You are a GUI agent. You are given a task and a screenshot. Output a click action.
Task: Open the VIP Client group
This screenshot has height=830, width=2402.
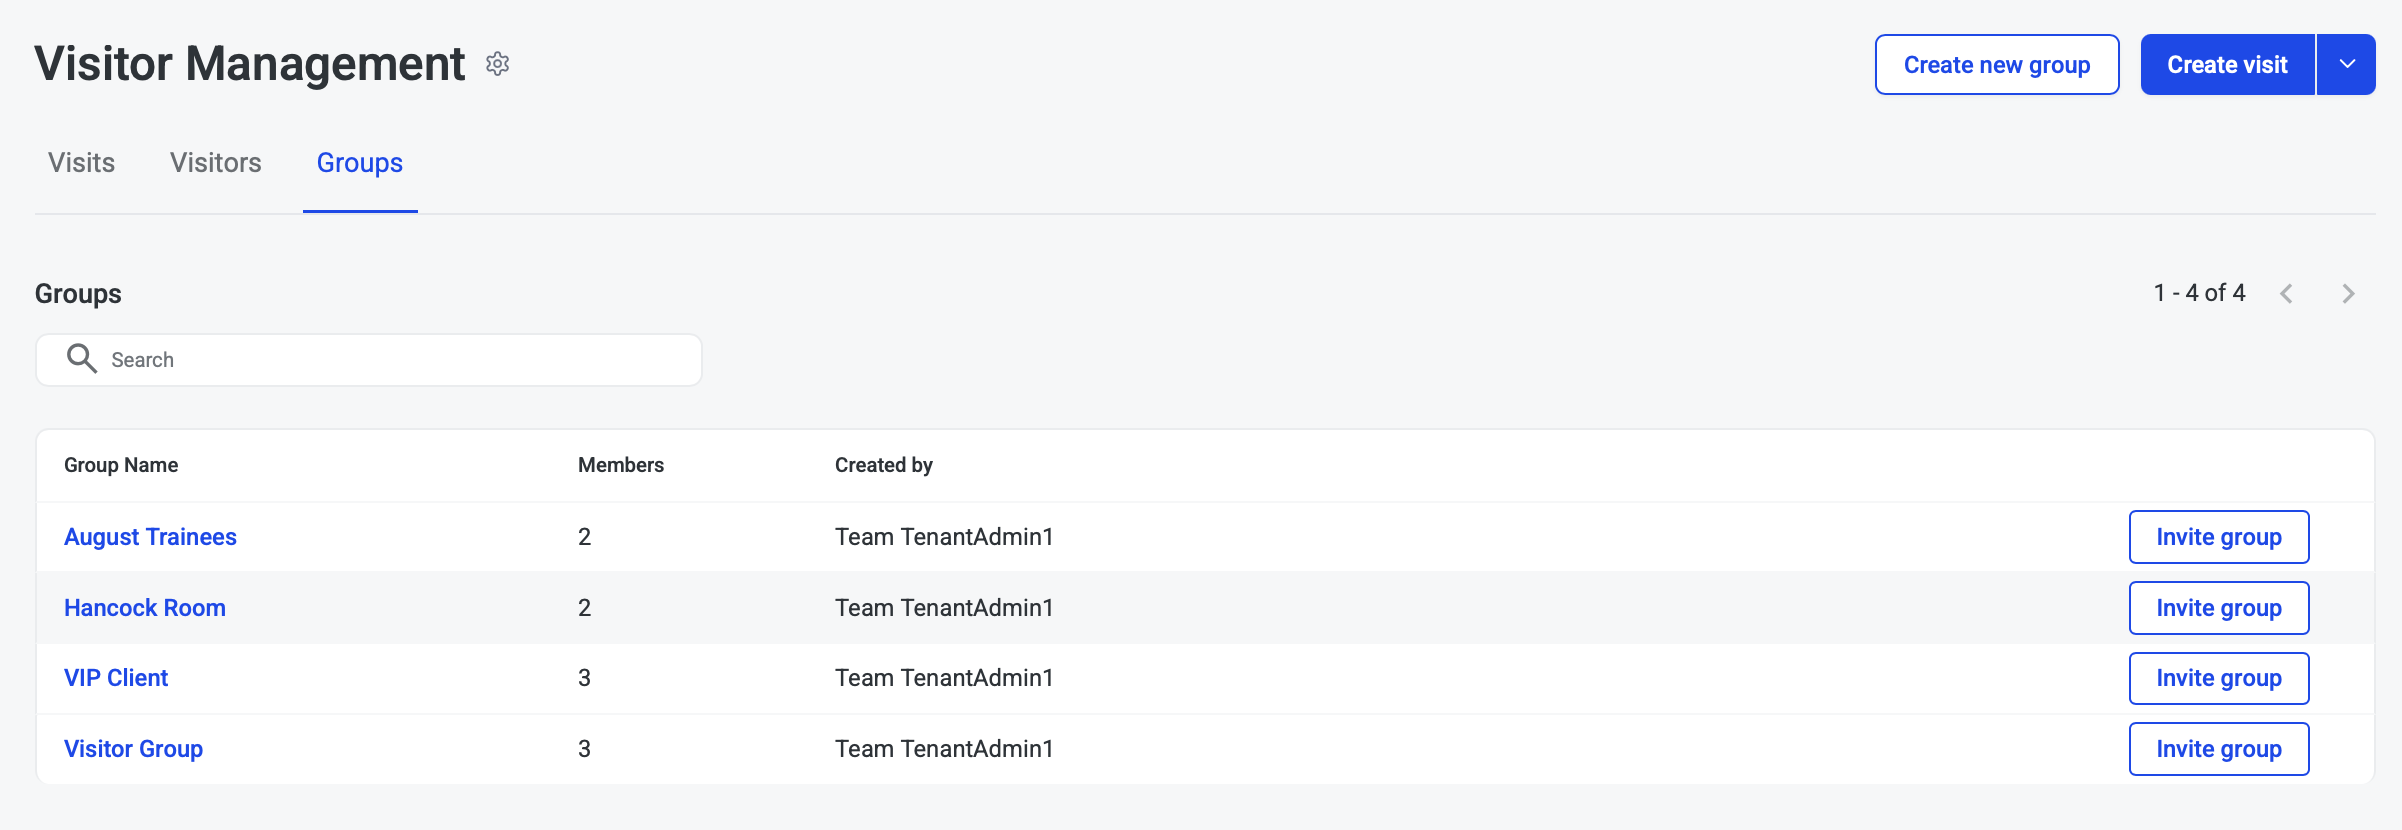click(x=116, y=678)
